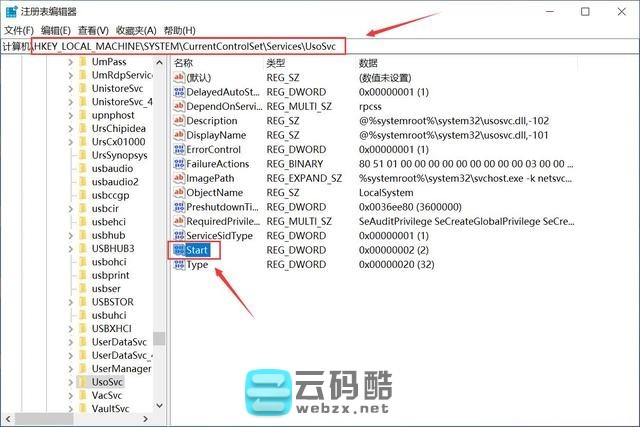Click the registry path address bar
This screenshot has height=427, width=640.
[x=320, y=46]
